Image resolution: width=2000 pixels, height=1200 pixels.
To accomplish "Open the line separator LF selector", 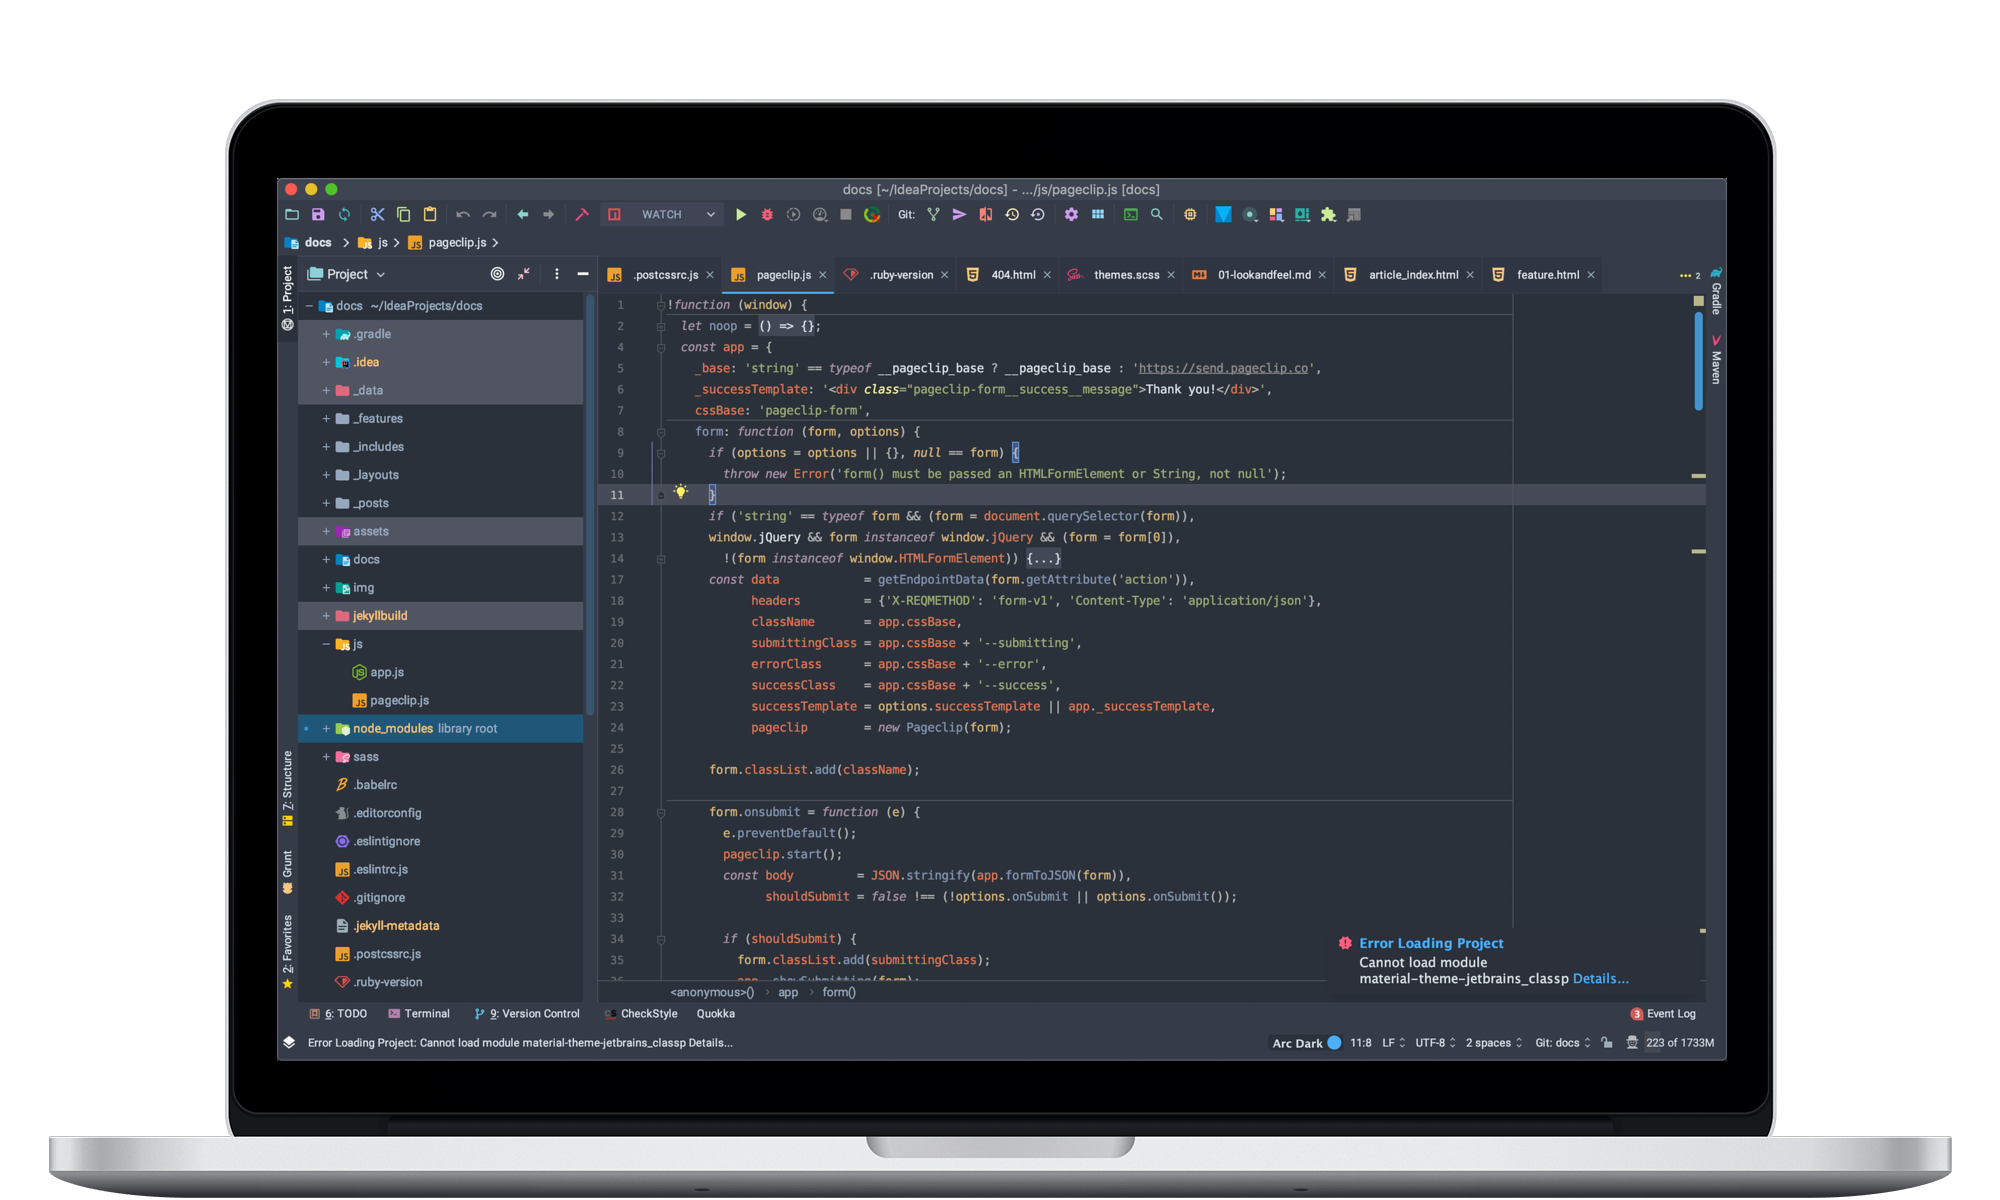I will tap(1394, 1042).
